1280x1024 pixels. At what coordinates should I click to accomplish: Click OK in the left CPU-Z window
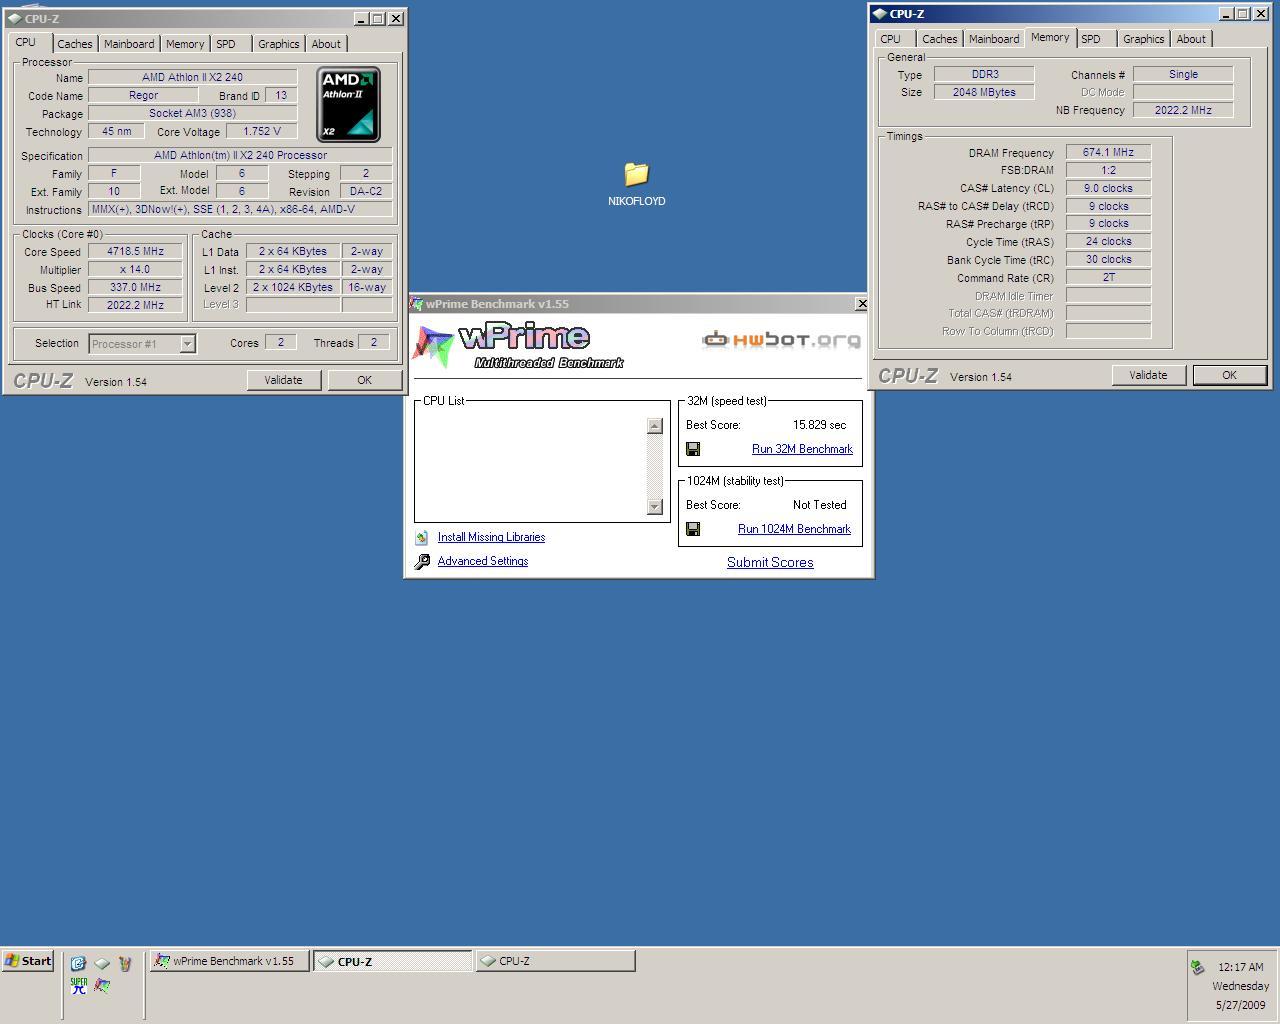tap(364, 380)
